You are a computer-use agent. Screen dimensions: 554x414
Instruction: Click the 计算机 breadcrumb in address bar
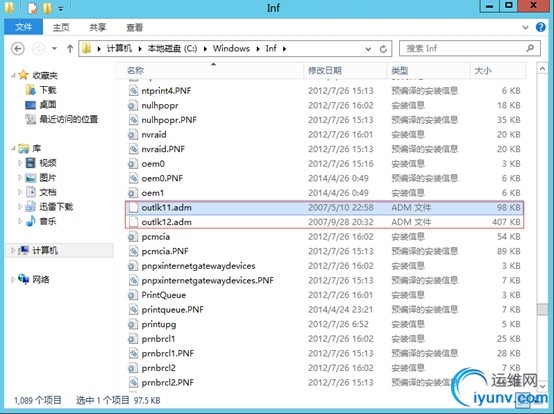point(119,48)
